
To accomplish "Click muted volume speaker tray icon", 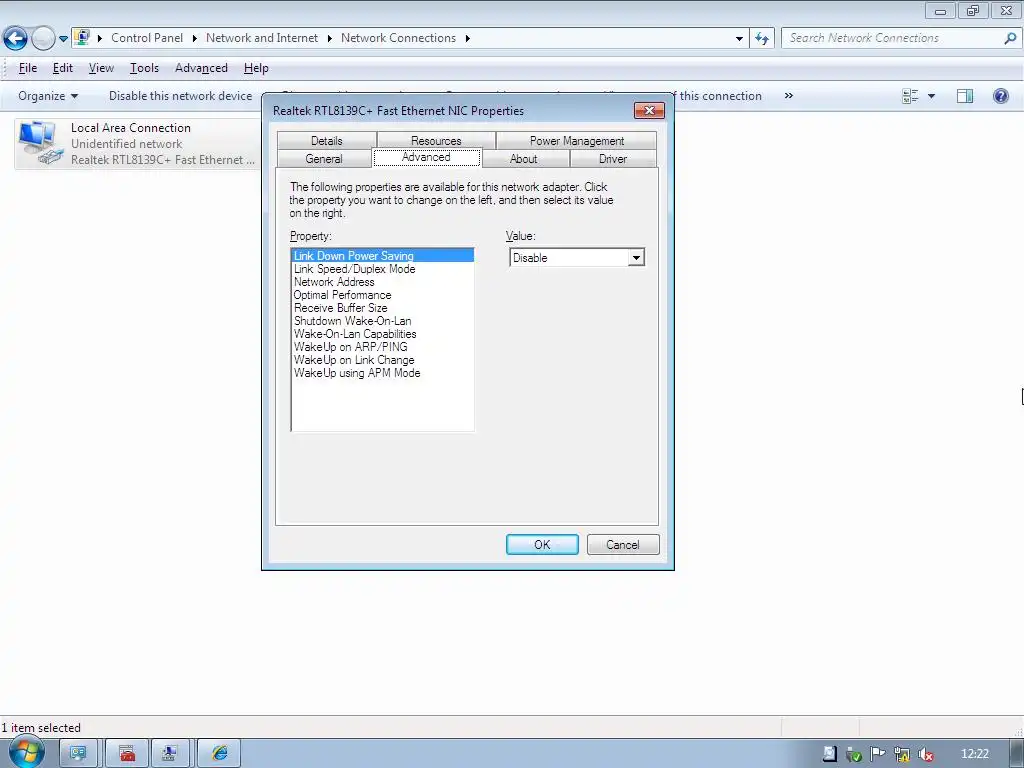I will click(925, 754).
